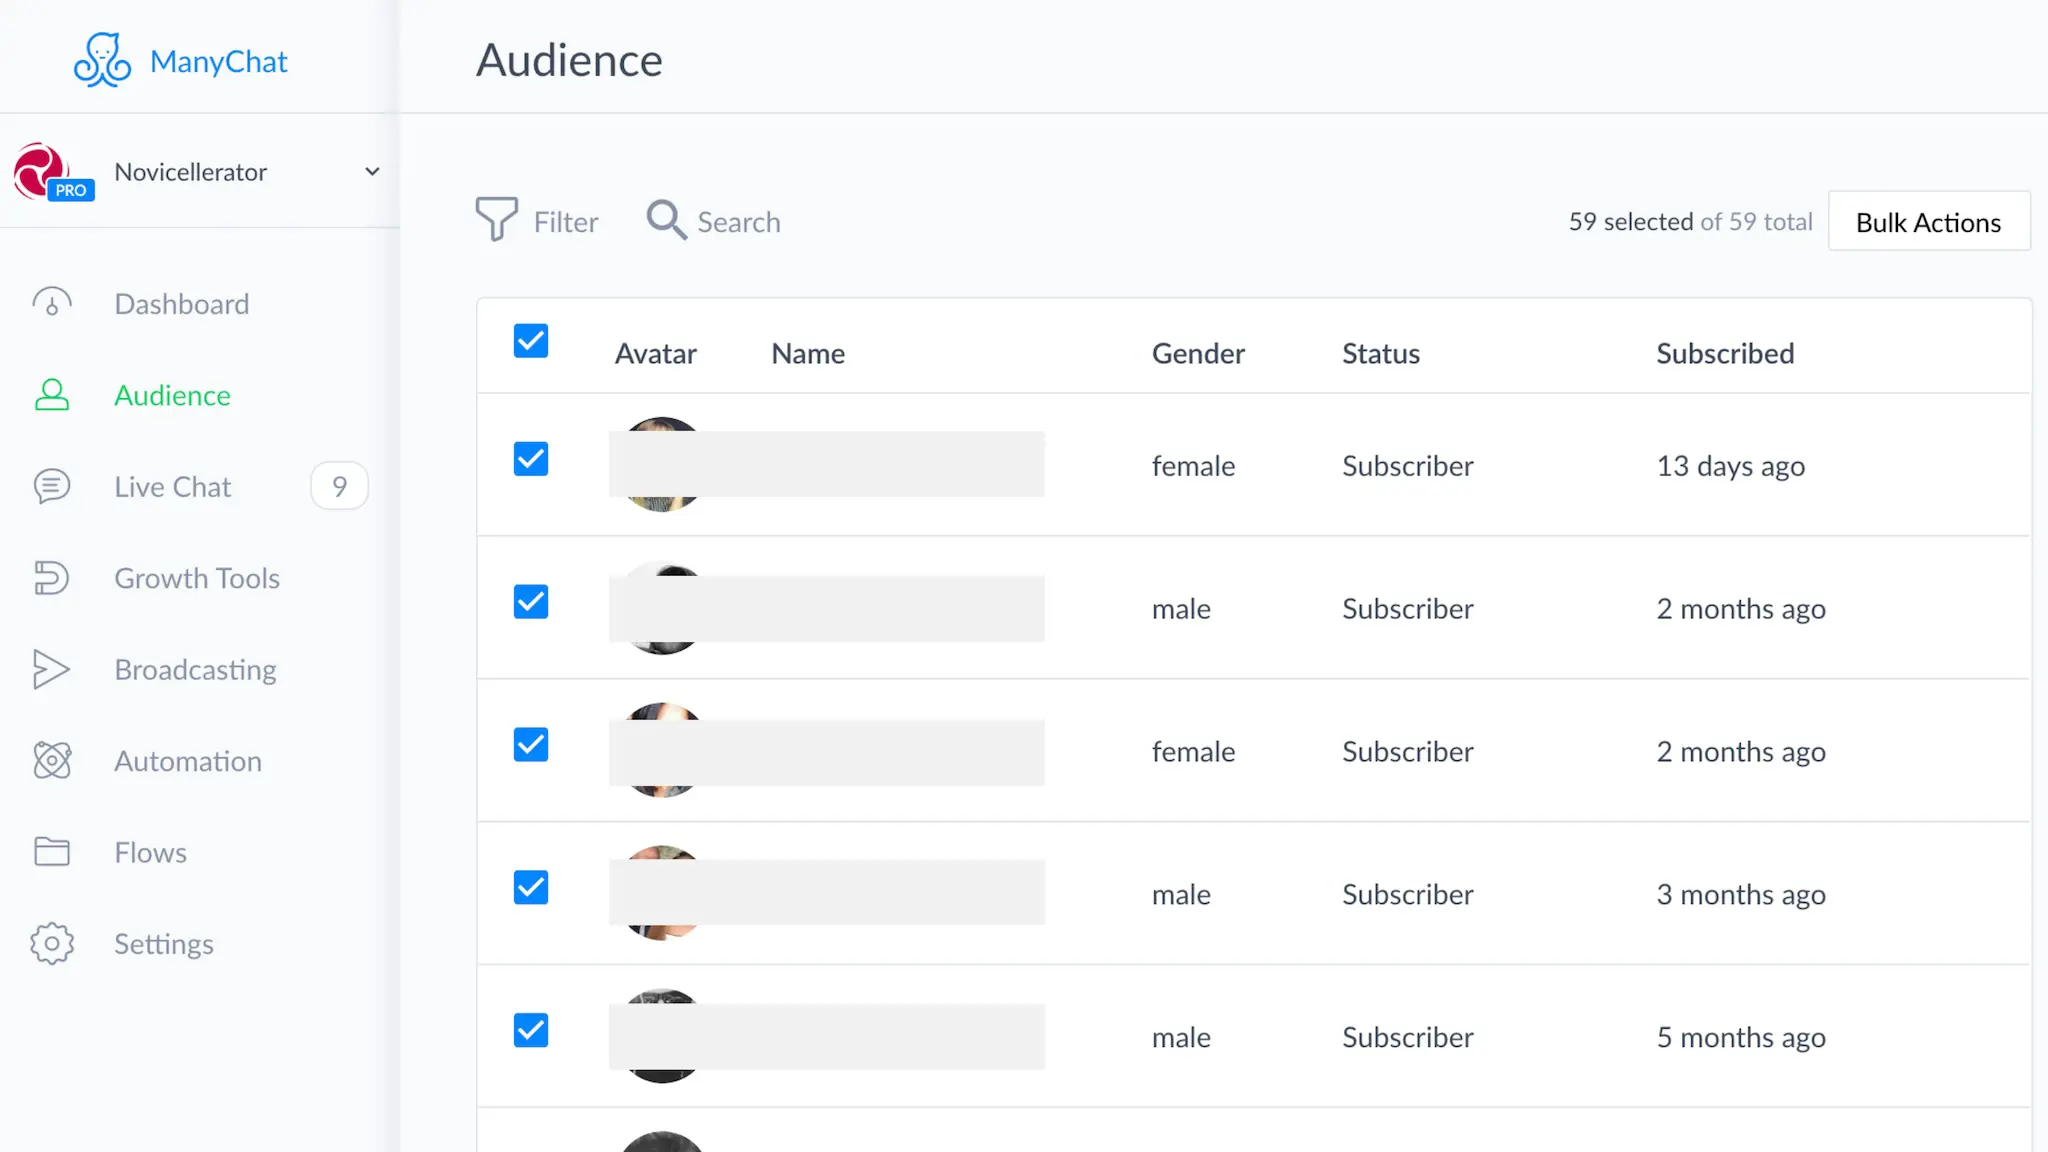Open the Novicellerator account dropdown chevron
The height and width of the screenshot is (1152, 2048).
coord(372,172)
